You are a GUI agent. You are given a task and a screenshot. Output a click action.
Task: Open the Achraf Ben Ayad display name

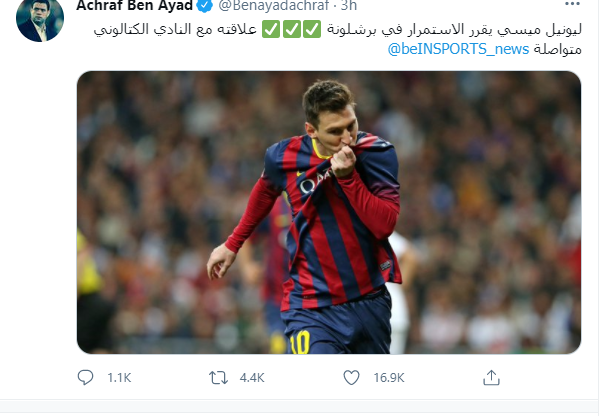point(134,5)
